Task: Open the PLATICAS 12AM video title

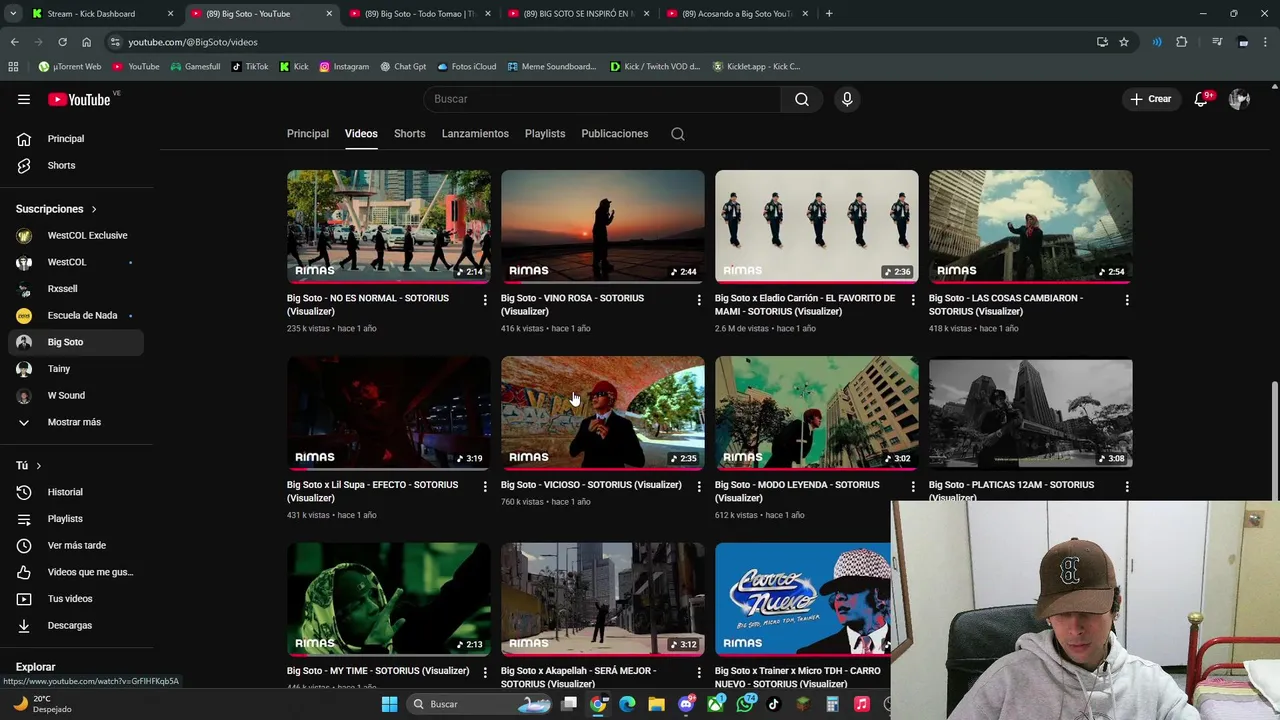Action: [1011, 489]
